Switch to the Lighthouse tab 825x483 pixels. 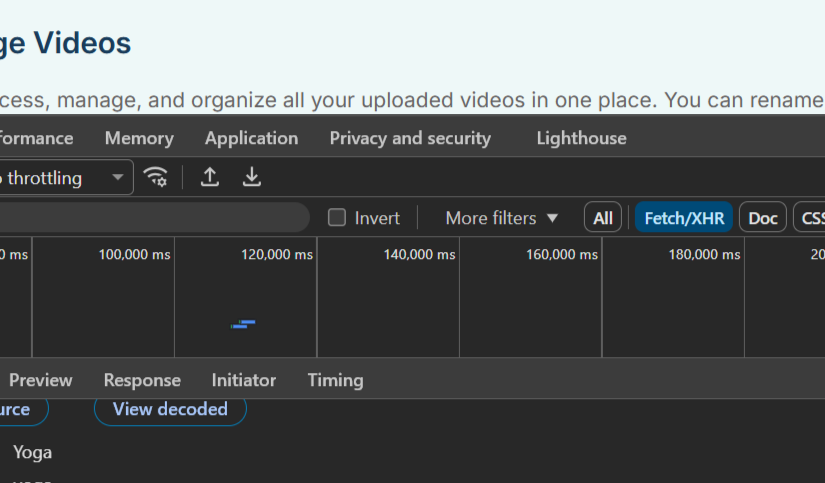tap(581, 138)
